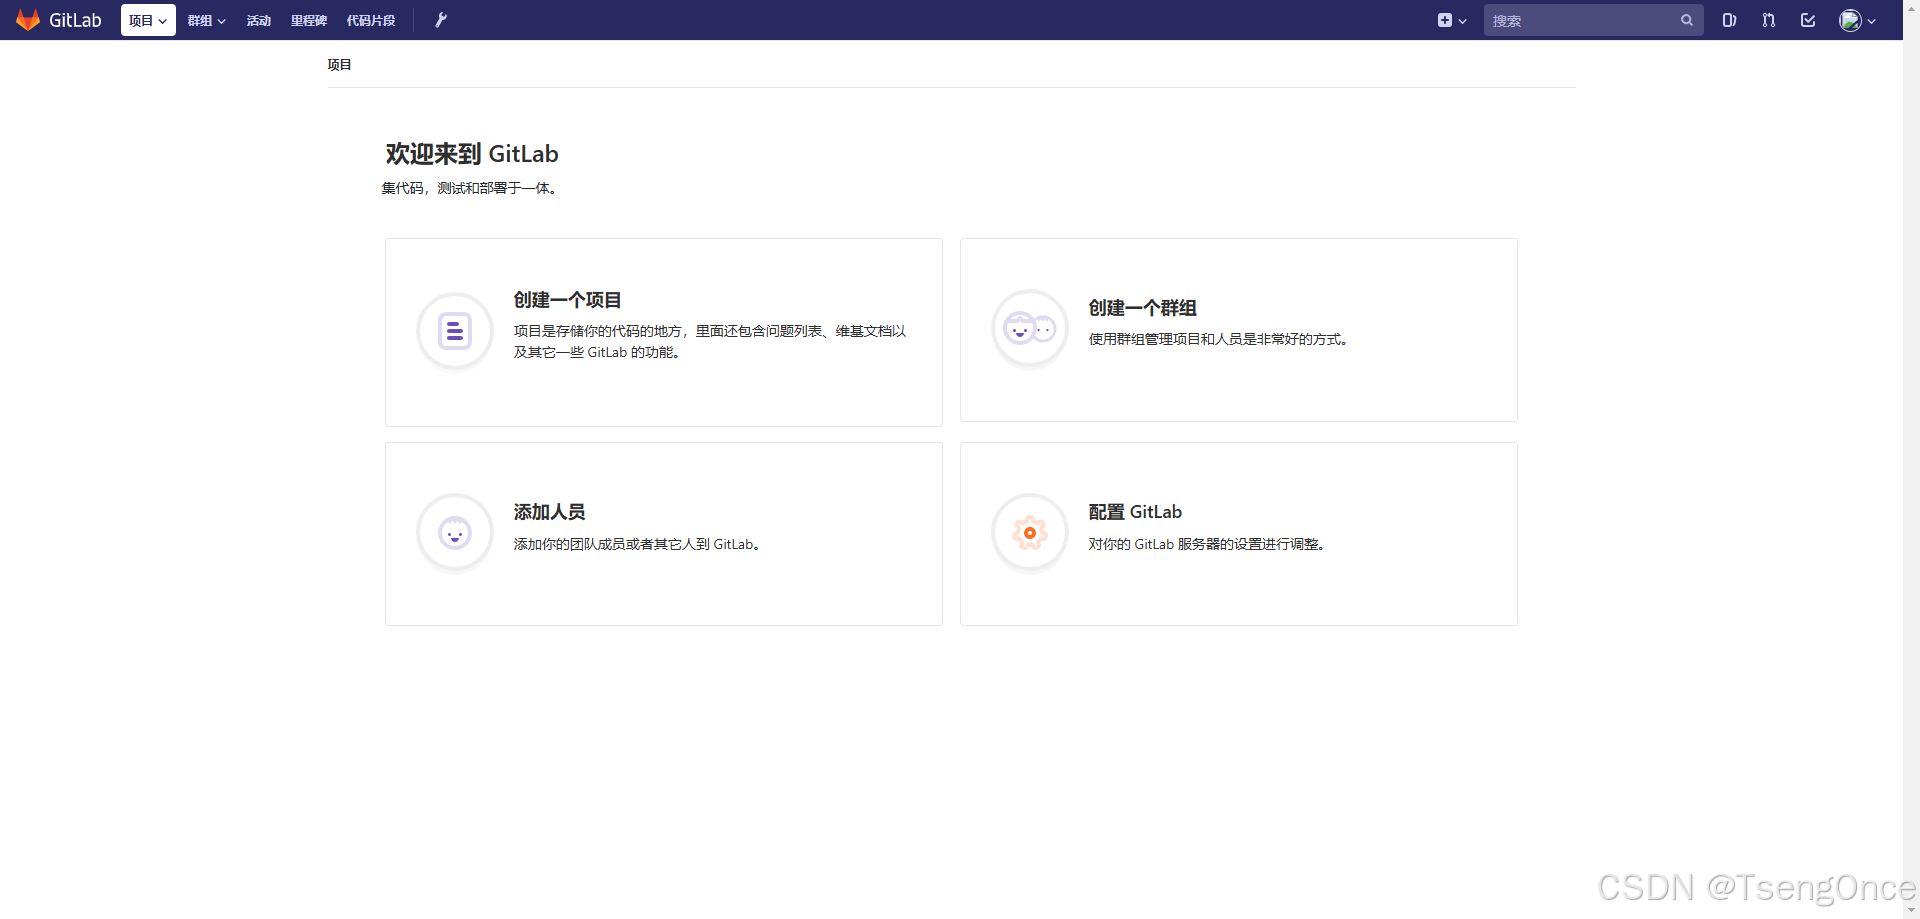Click the 添加你的团队成员 description text
The height and width of the screenshot is (919, 1920).
(x=638, y=545)
